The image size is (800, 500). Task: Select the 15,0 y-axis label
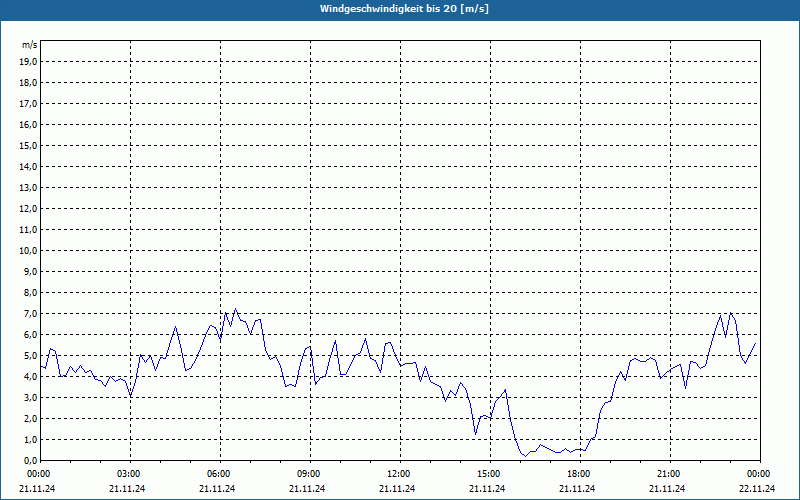[x=28, y=145]
